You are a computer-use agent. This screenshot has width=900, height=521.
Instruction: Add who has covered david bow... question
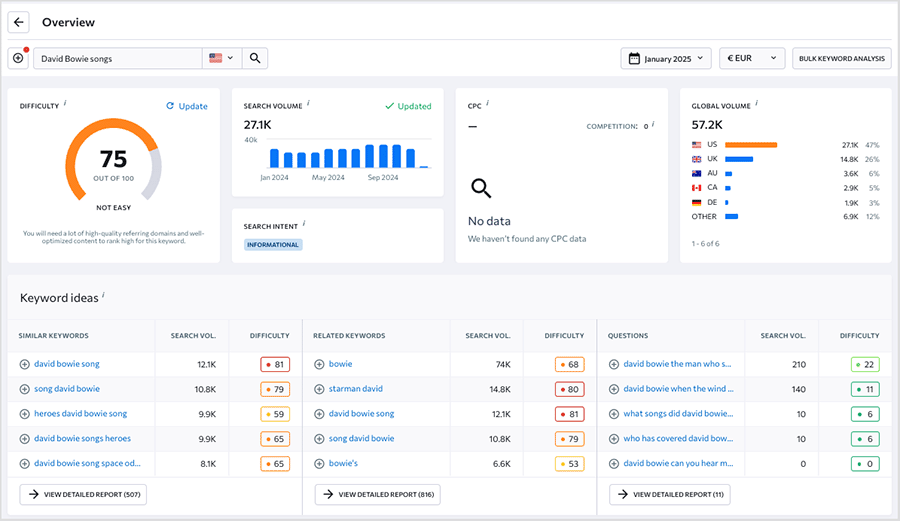614,439
